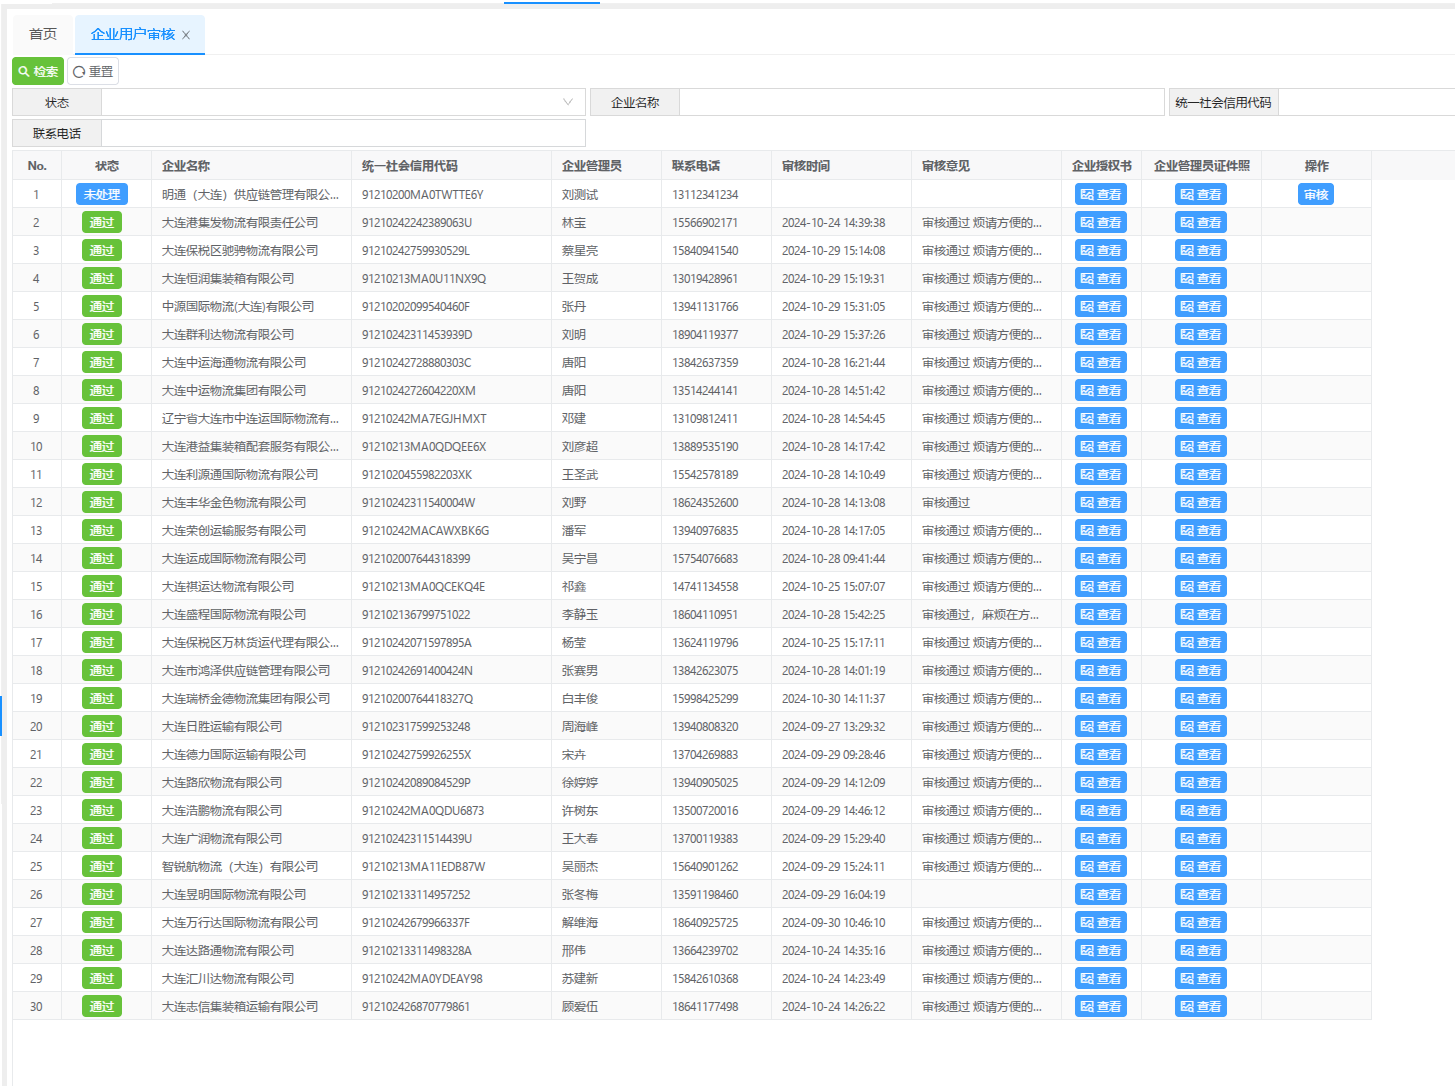Select the 企业用户审核 tab
Image resolution: width=1455 pixels, height=1086 pixels.
tap(132, 34)
